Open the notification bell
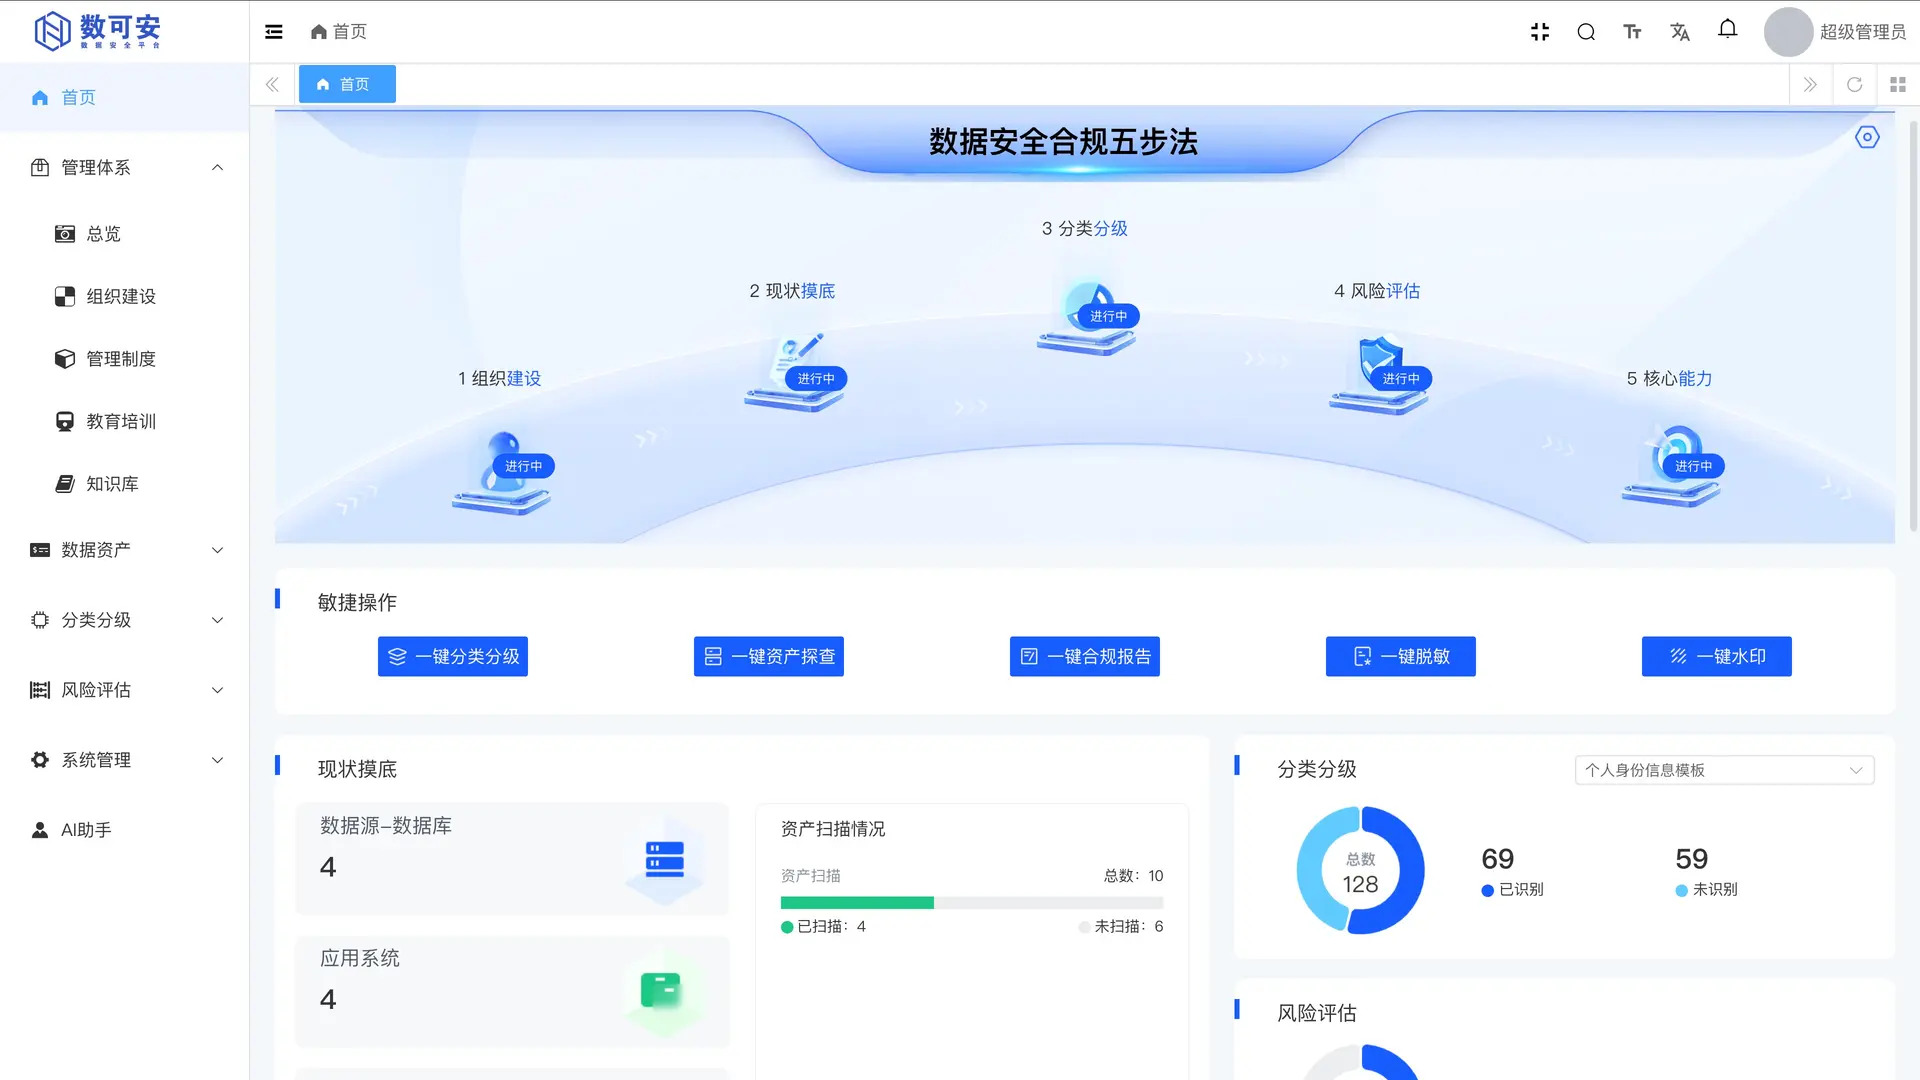The image size is (1920, 1080). (x=1727, y=30)
